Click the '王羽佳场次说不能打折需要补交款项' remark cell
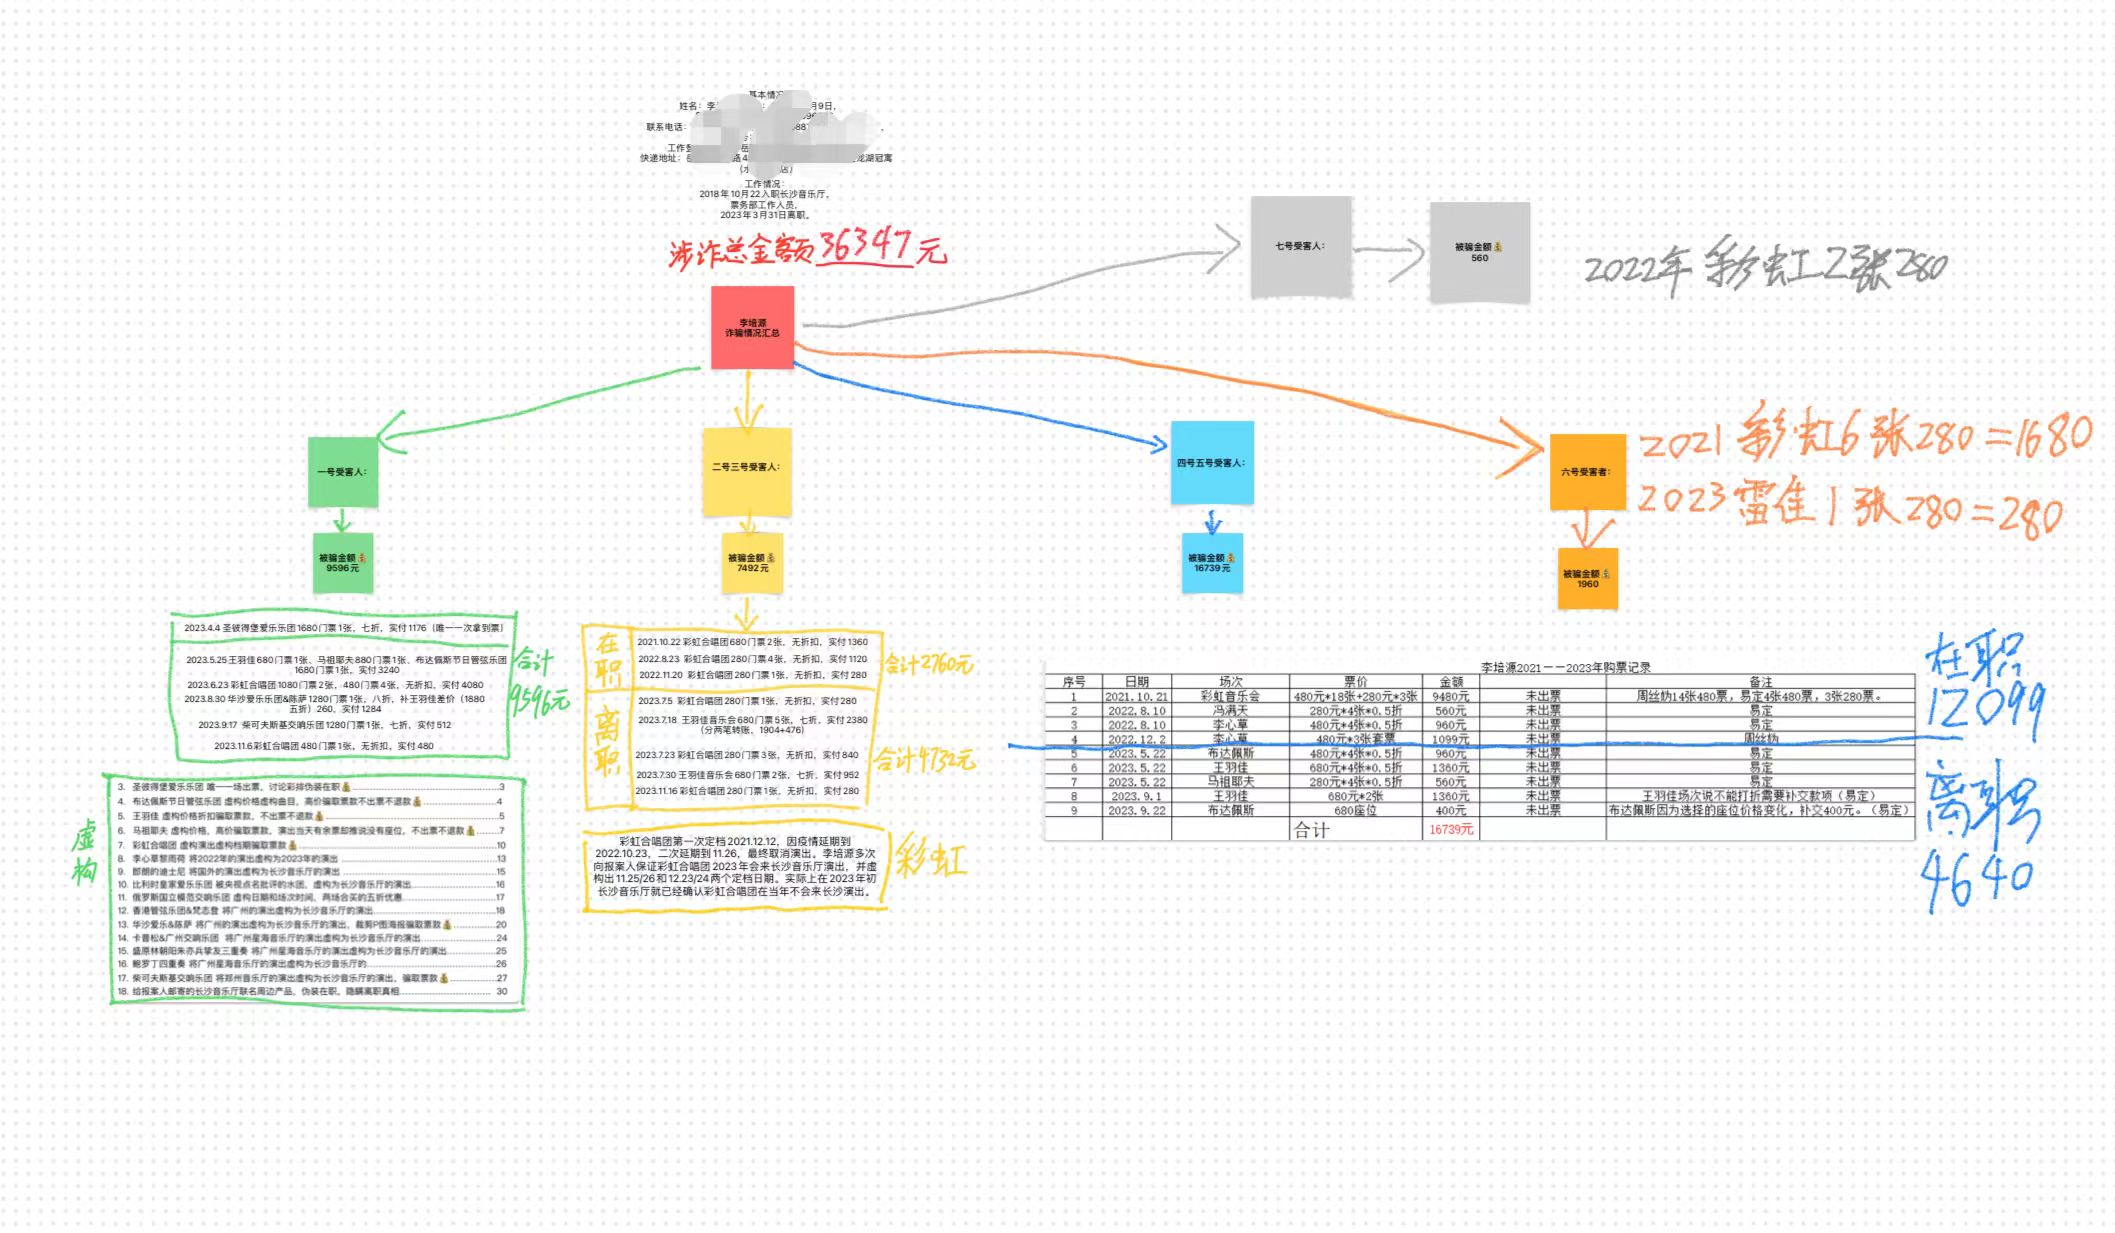The image size is (2115, 1233). click(1760, 796)
